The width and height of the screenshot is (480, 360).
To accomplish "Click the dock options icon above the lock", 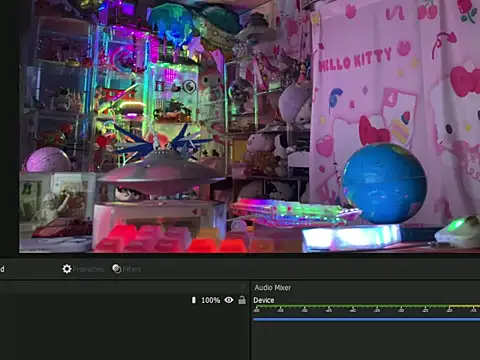I will pos(244,287).
